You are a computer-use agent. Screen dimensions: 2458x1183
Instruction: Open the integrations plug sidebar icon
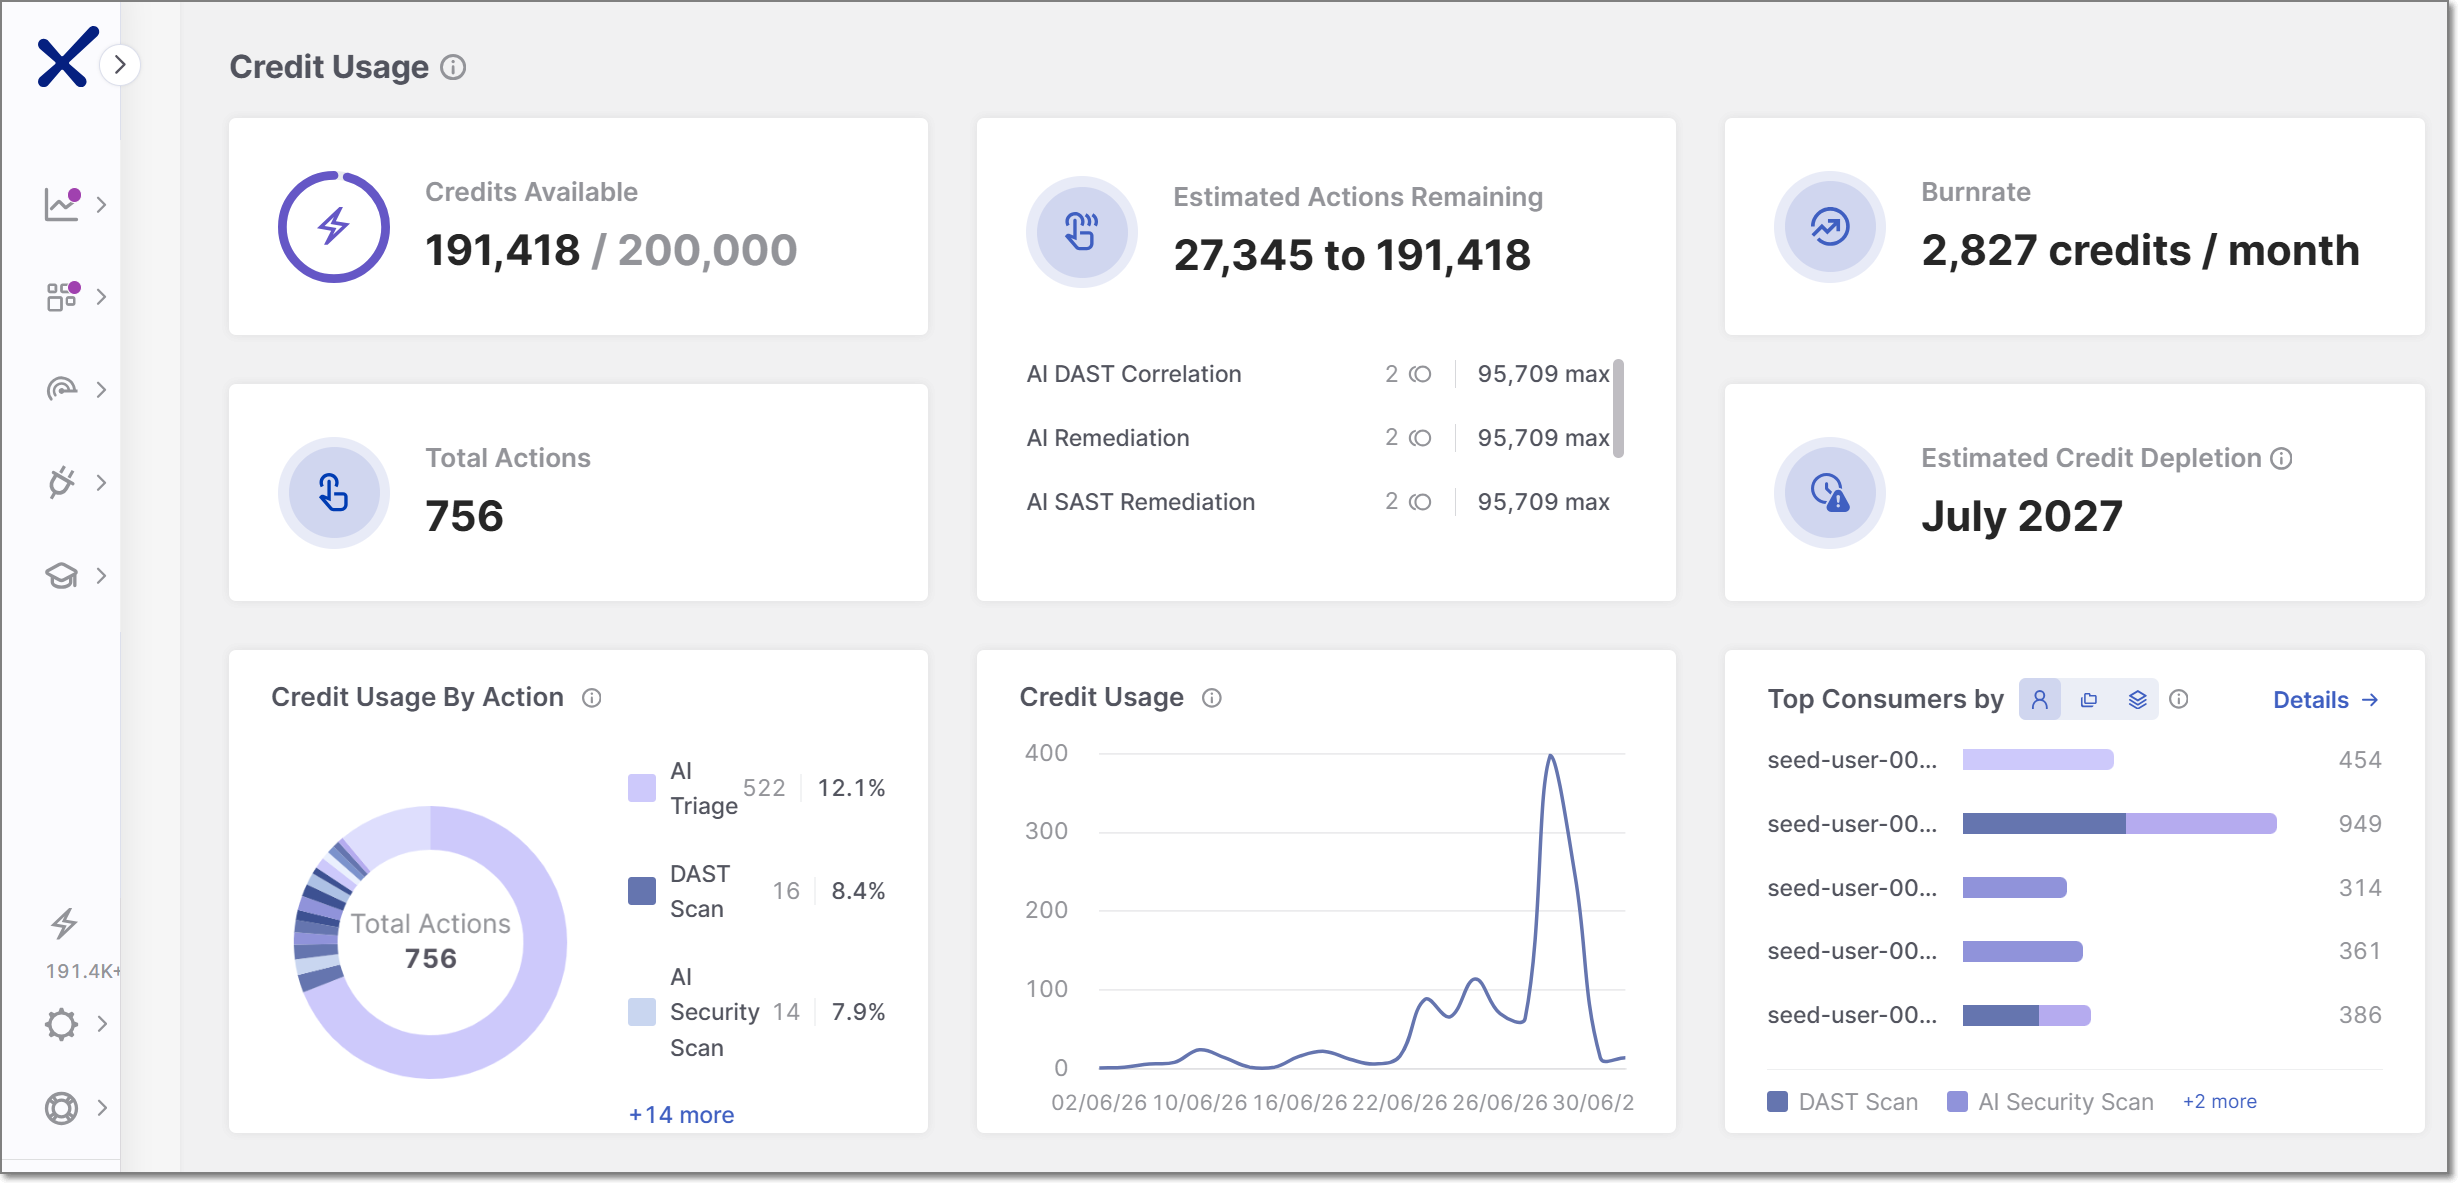click(62, 482)
